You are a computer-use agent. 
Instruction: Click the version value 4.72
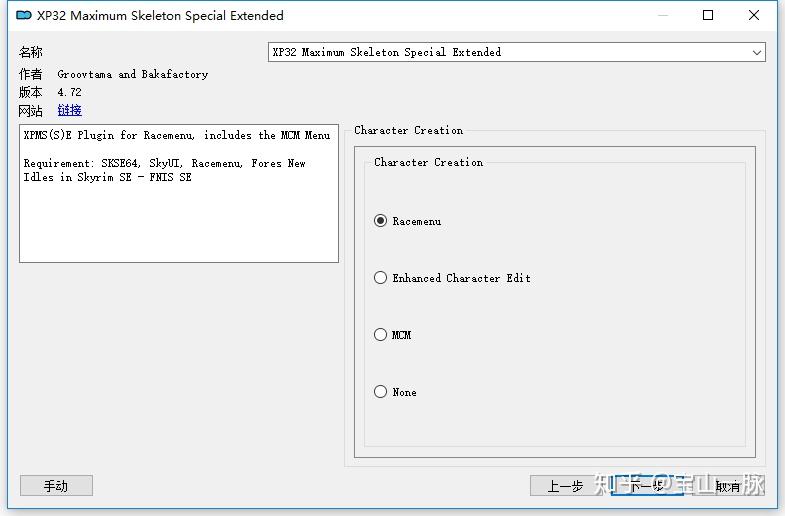coord(69,92)
